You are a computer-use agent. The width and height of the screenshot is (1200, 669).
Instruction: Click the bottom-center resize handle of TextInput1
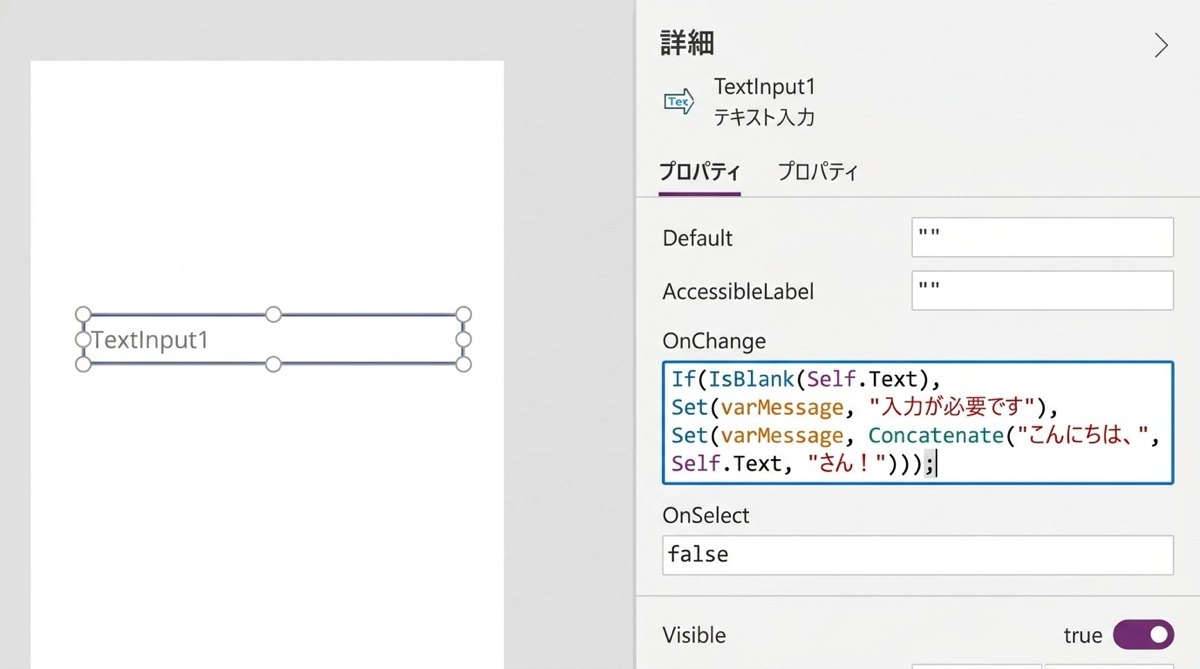click(x=273, y=364)
